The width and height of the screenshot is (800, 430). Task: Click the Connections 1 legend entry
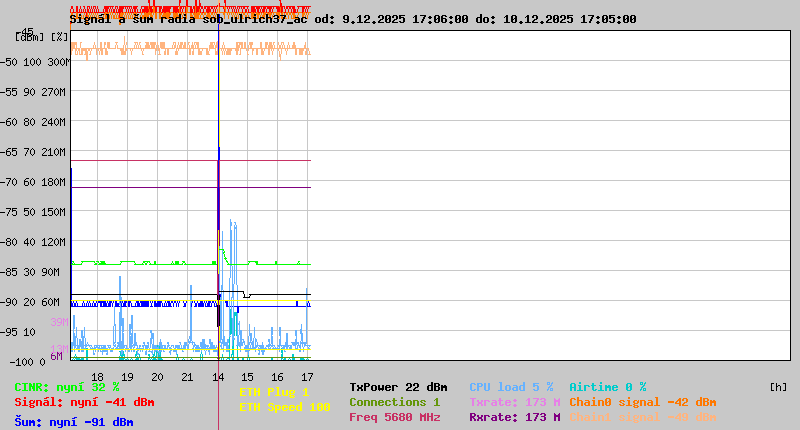point(393,402)
